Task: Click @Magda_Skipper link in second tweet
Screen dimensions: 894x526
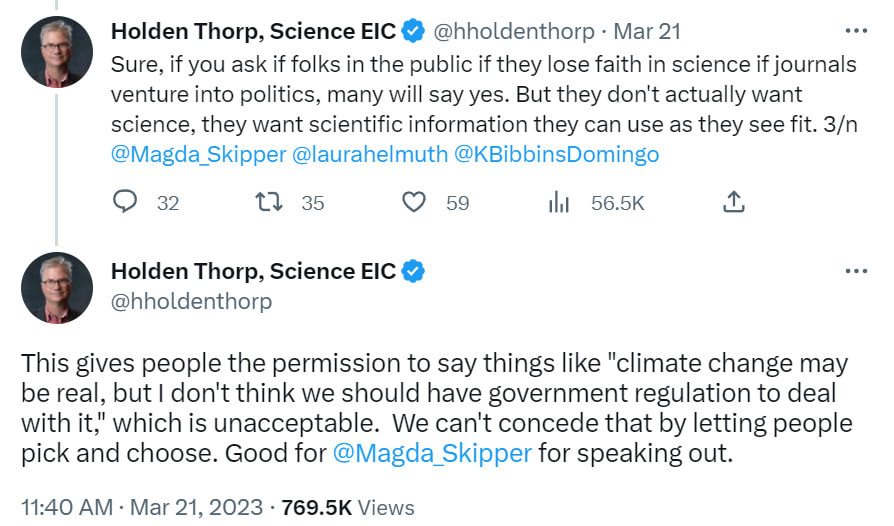Action: 432,453
